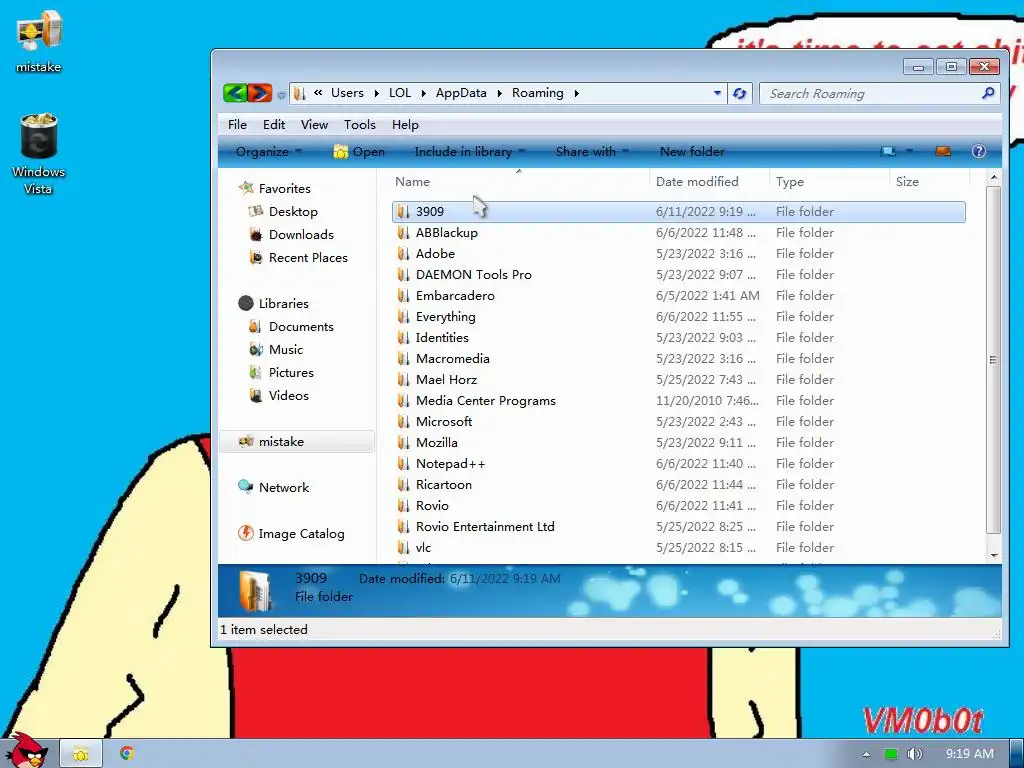Open the Edit menu

[274, 125]
